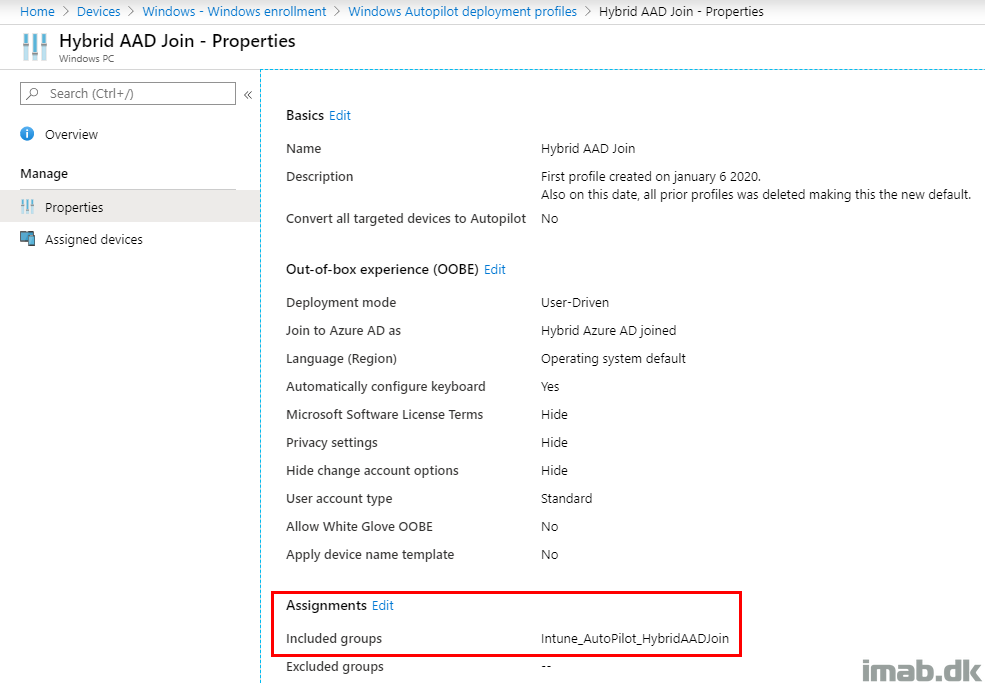This screenshot has height=683, width=985.
Task: Click the Apply device name template label
Action: (x=370, y=555)
